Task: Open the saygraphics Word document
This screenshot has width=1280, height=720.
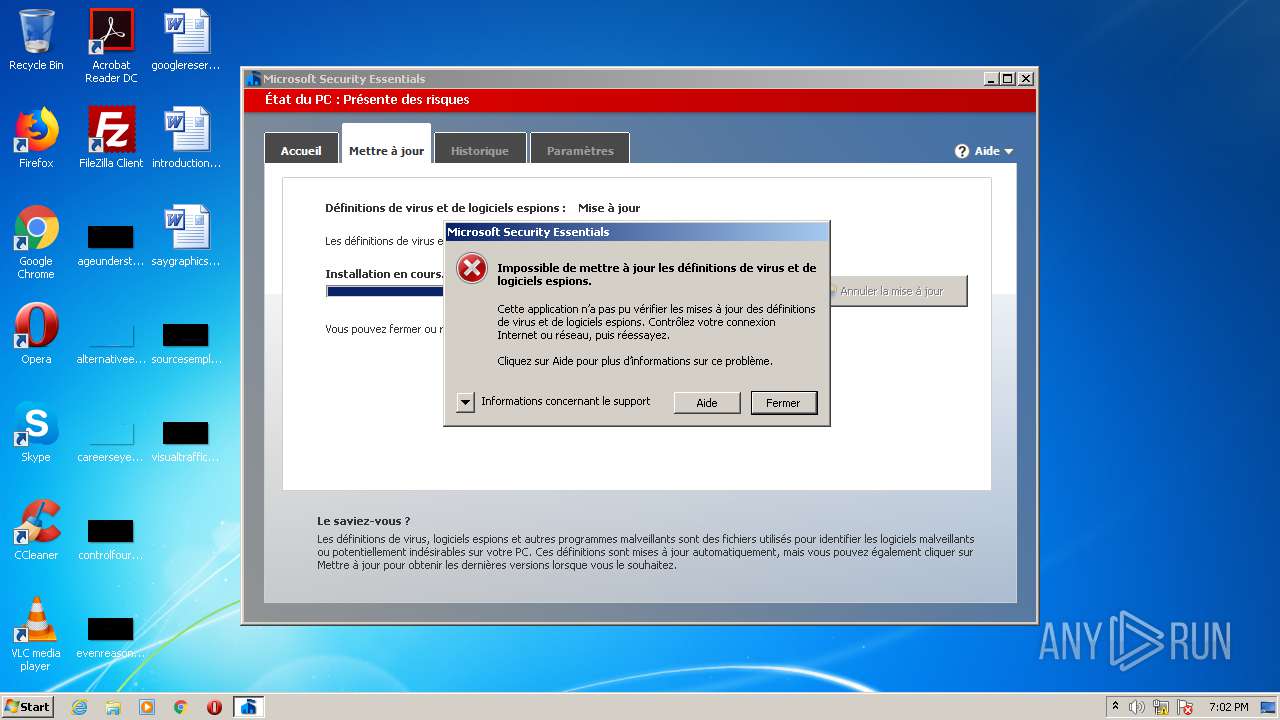Action: pyautogui.click(x=186, y=236)
